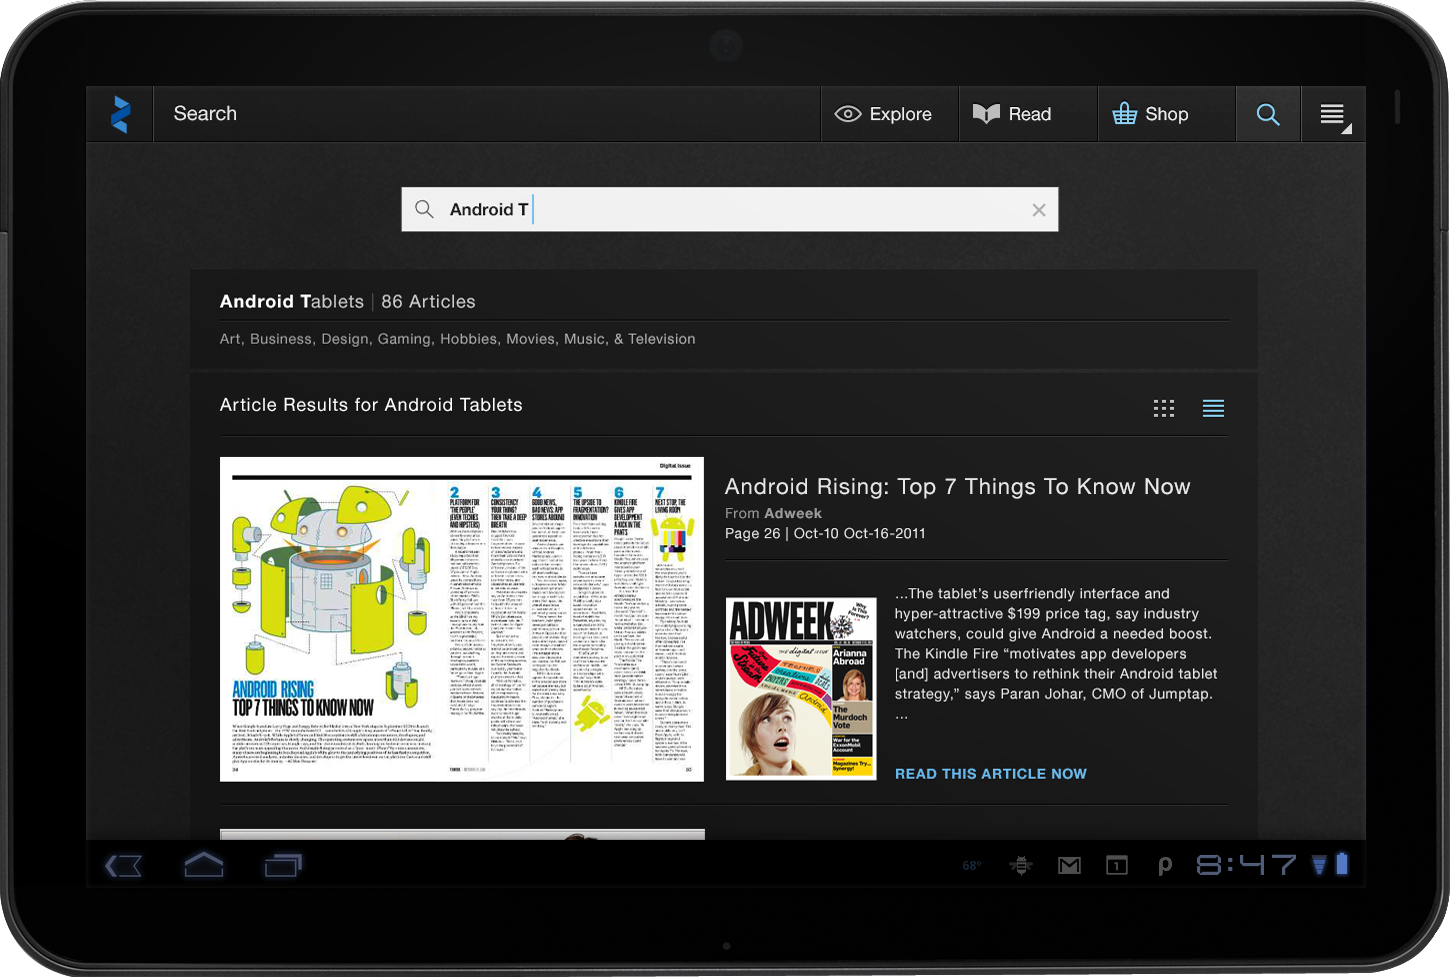Open the Gmail notification icon
Viewport: 1450px width, 977px height.
pos(1069,866)
